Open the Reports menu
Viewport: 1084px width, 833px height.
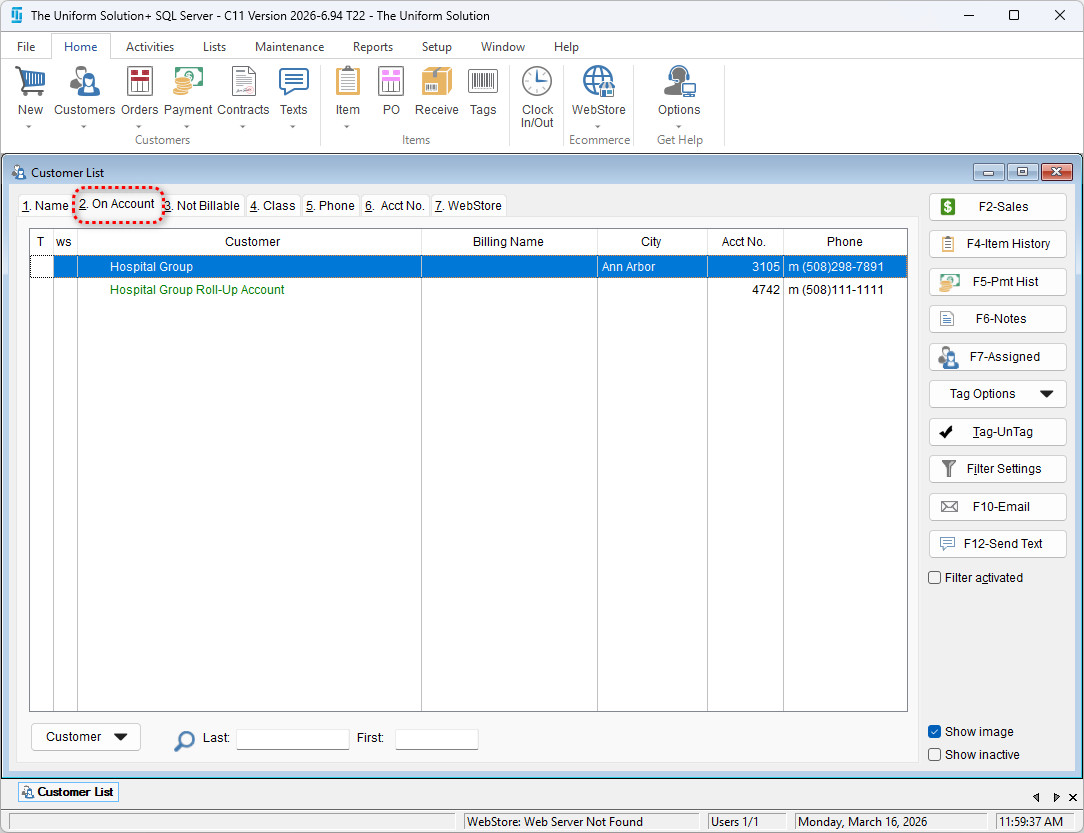point(372,47)
